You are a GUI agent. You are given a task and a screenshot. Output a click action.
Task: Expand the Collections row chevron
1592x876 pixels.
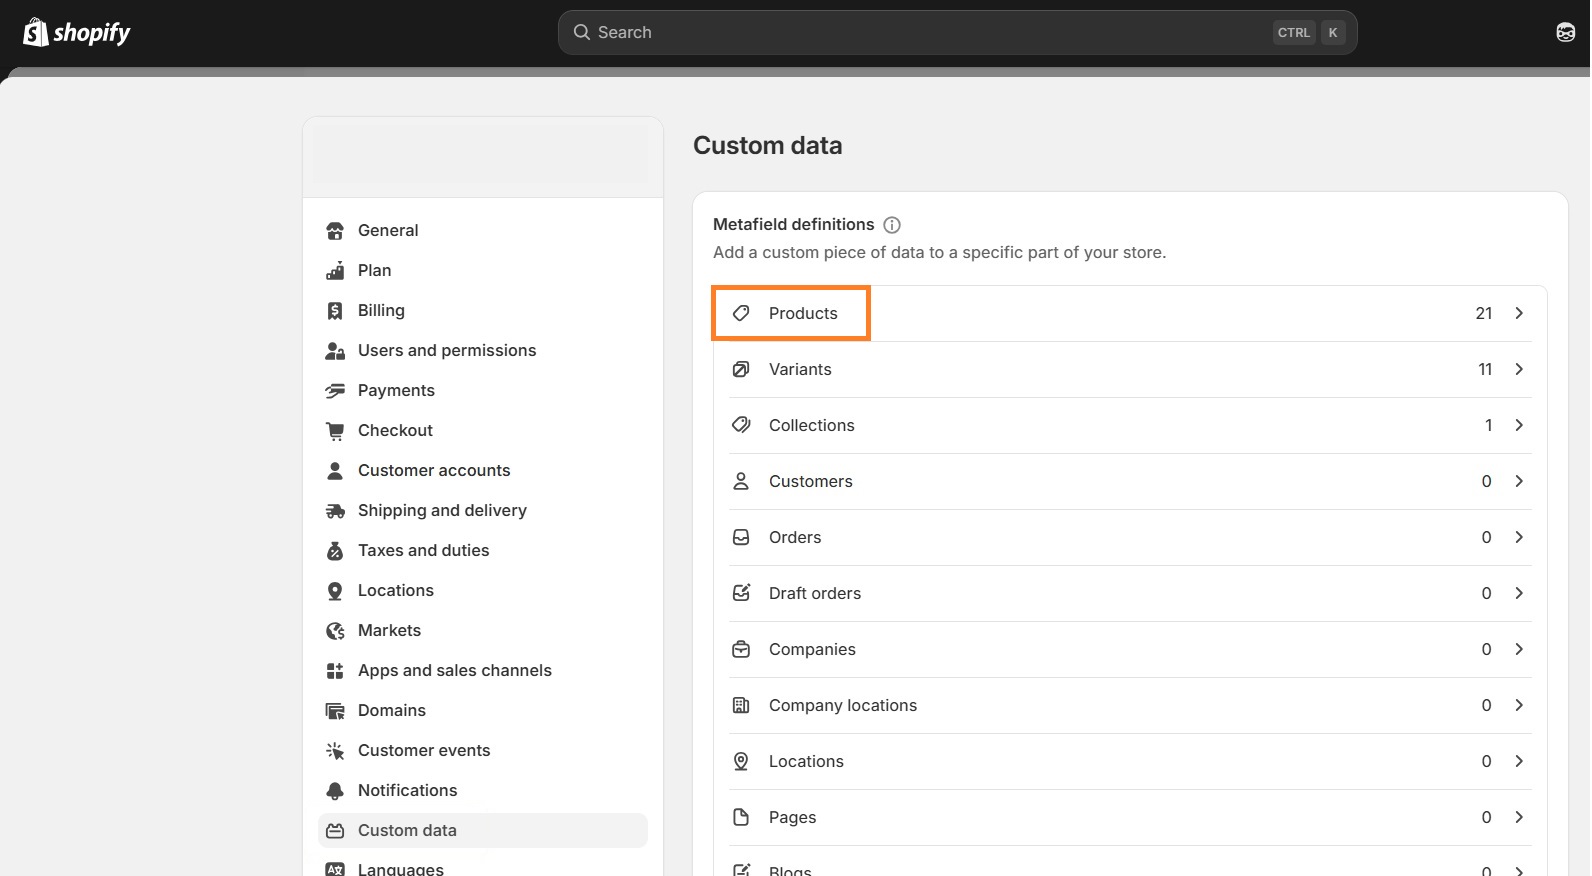(1519, 425)
